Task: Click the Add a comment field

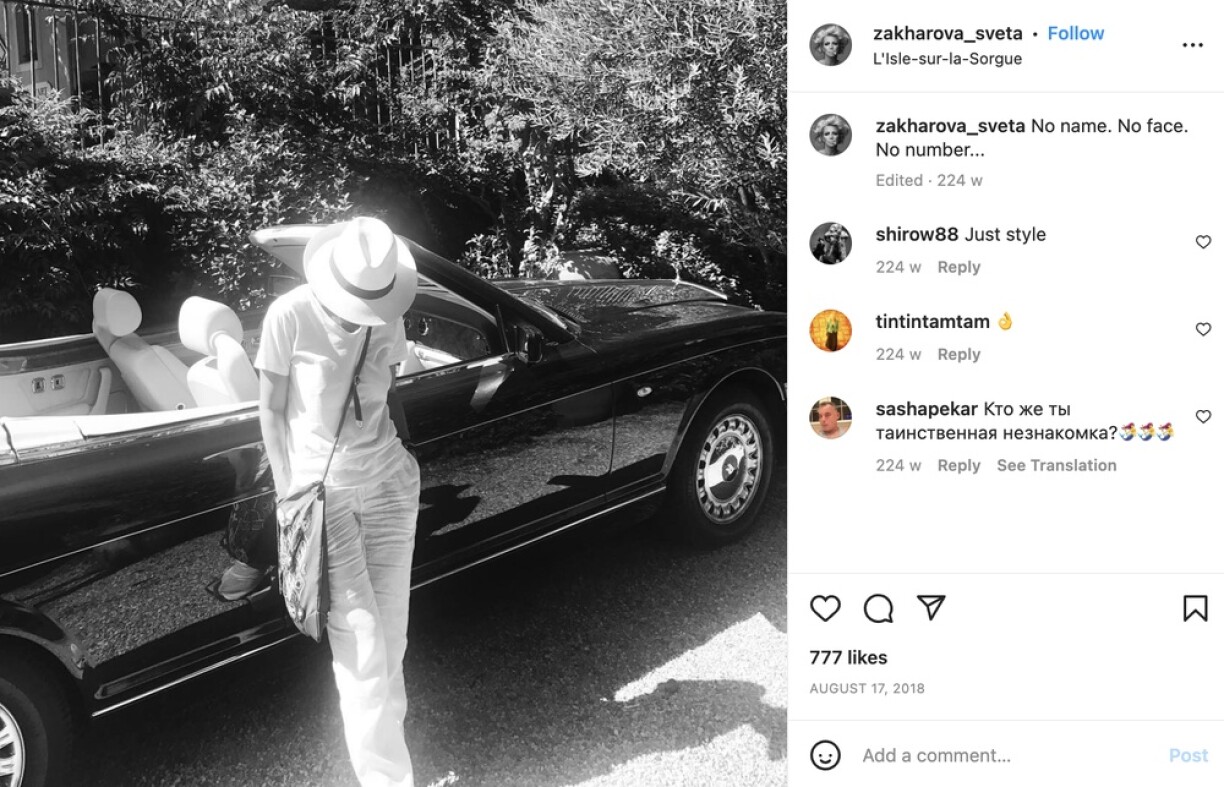Action: tap(1008, 755)
